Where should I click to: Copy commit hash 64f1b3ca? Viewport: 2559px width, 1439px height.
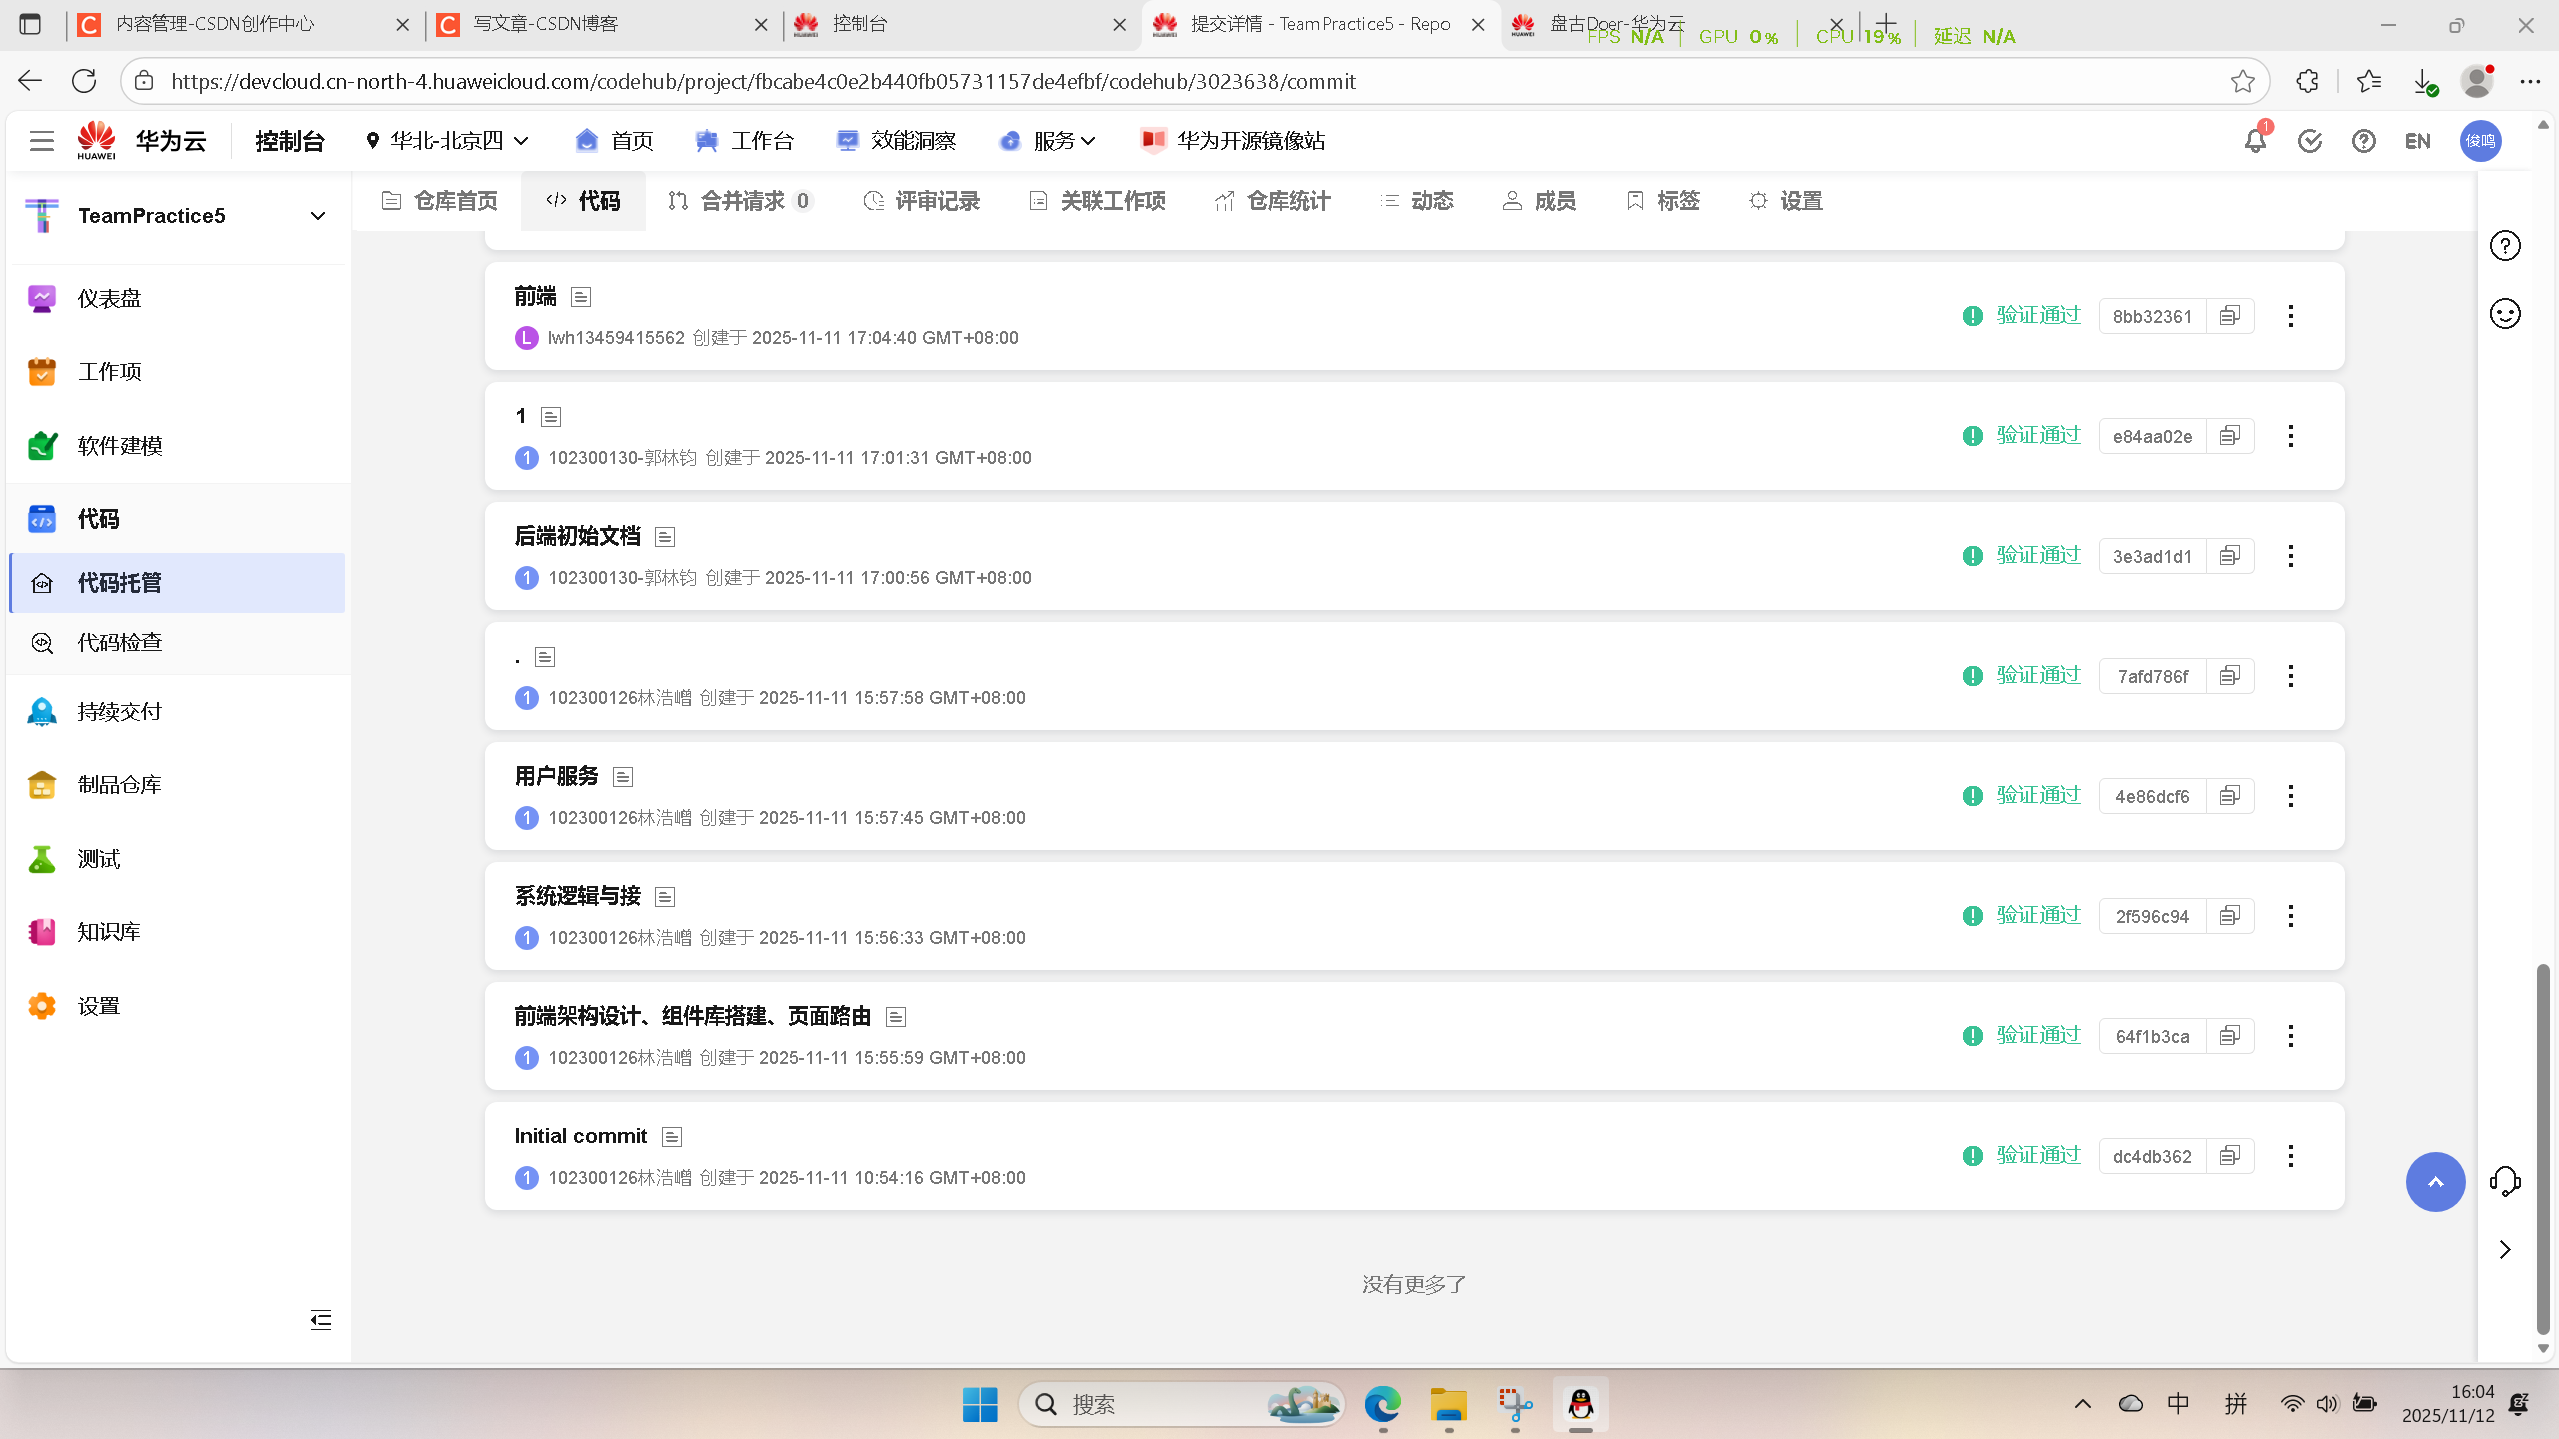click(x=2229, y=1036)
